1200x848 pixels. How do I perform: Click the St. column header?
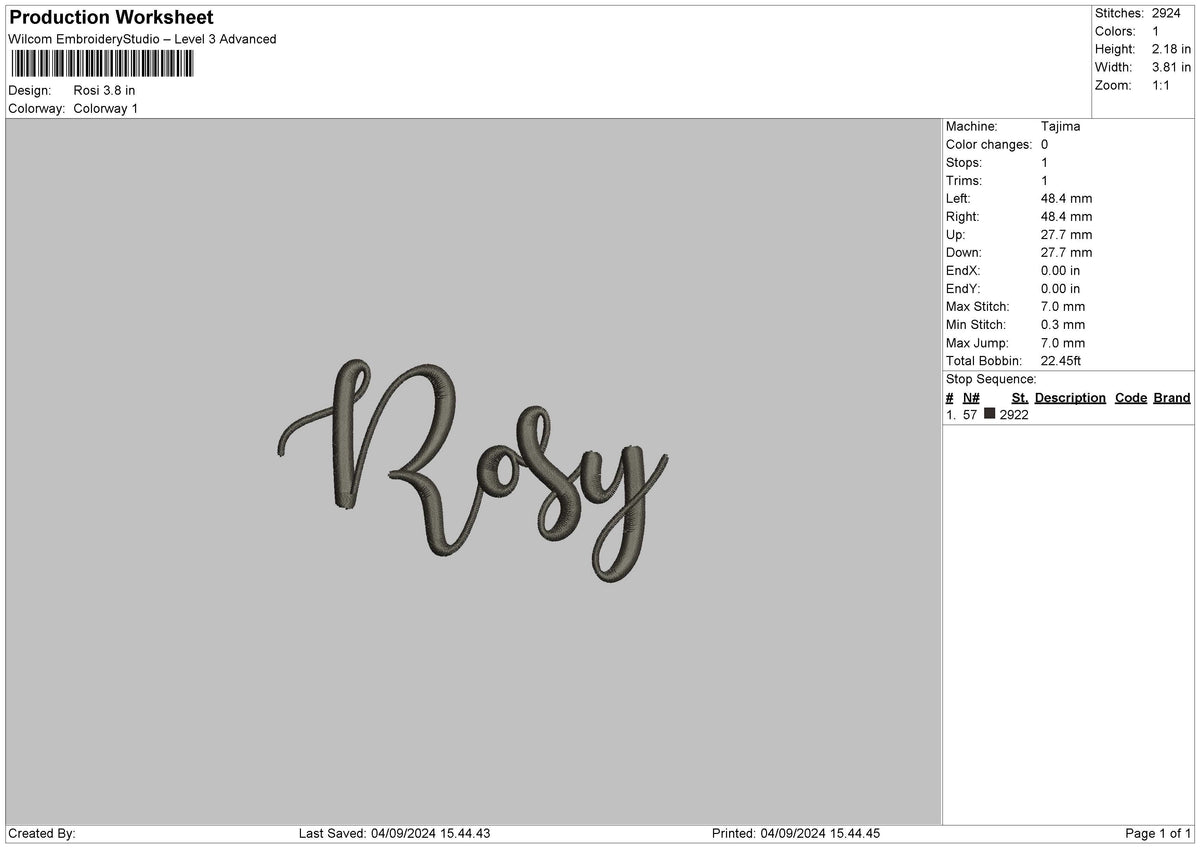click(1019, 397)
